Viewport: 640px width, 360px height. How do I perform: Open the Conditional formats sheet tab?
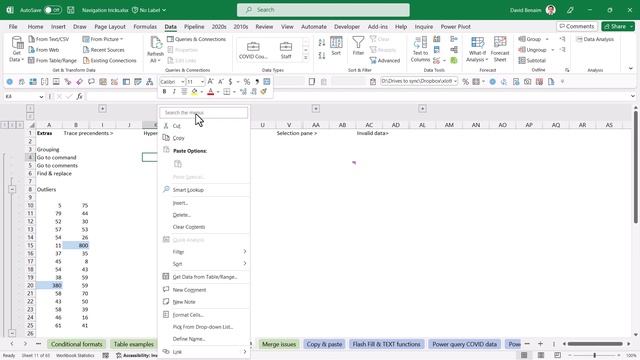[x=76, y=344]
